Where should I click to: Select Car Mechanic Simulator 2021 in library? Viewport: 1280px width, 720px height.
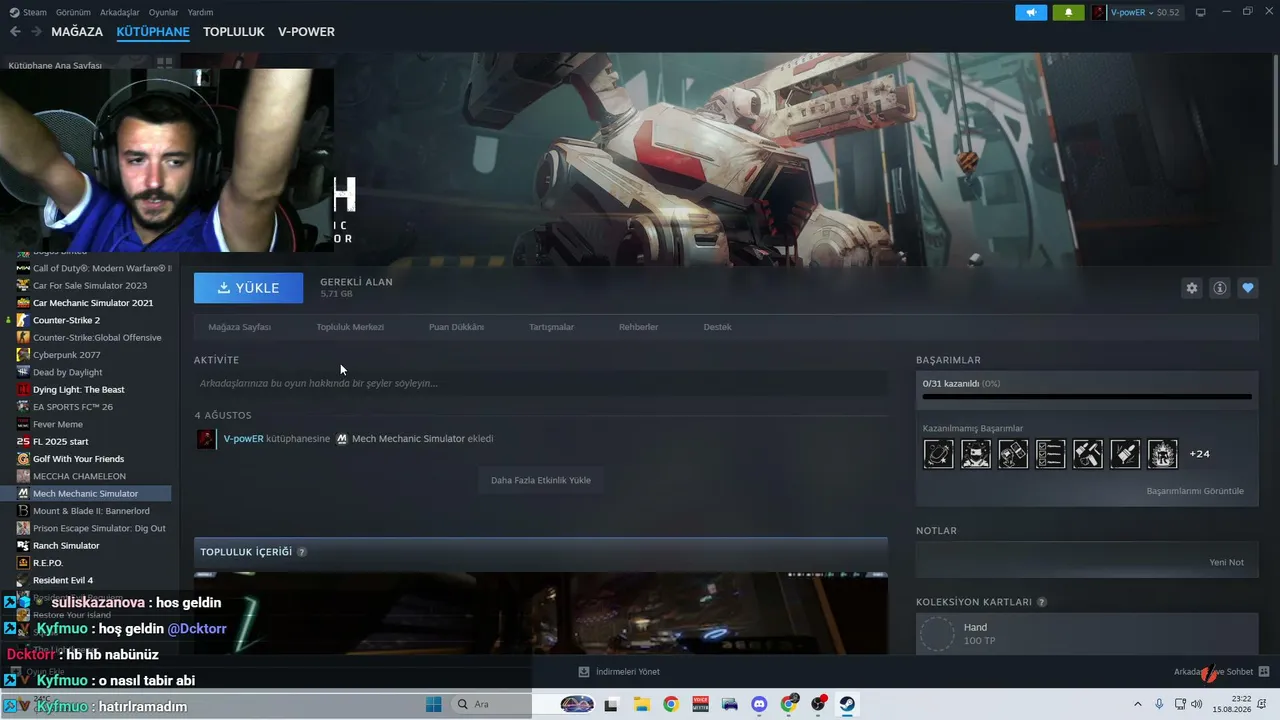(x=93, y=303)
